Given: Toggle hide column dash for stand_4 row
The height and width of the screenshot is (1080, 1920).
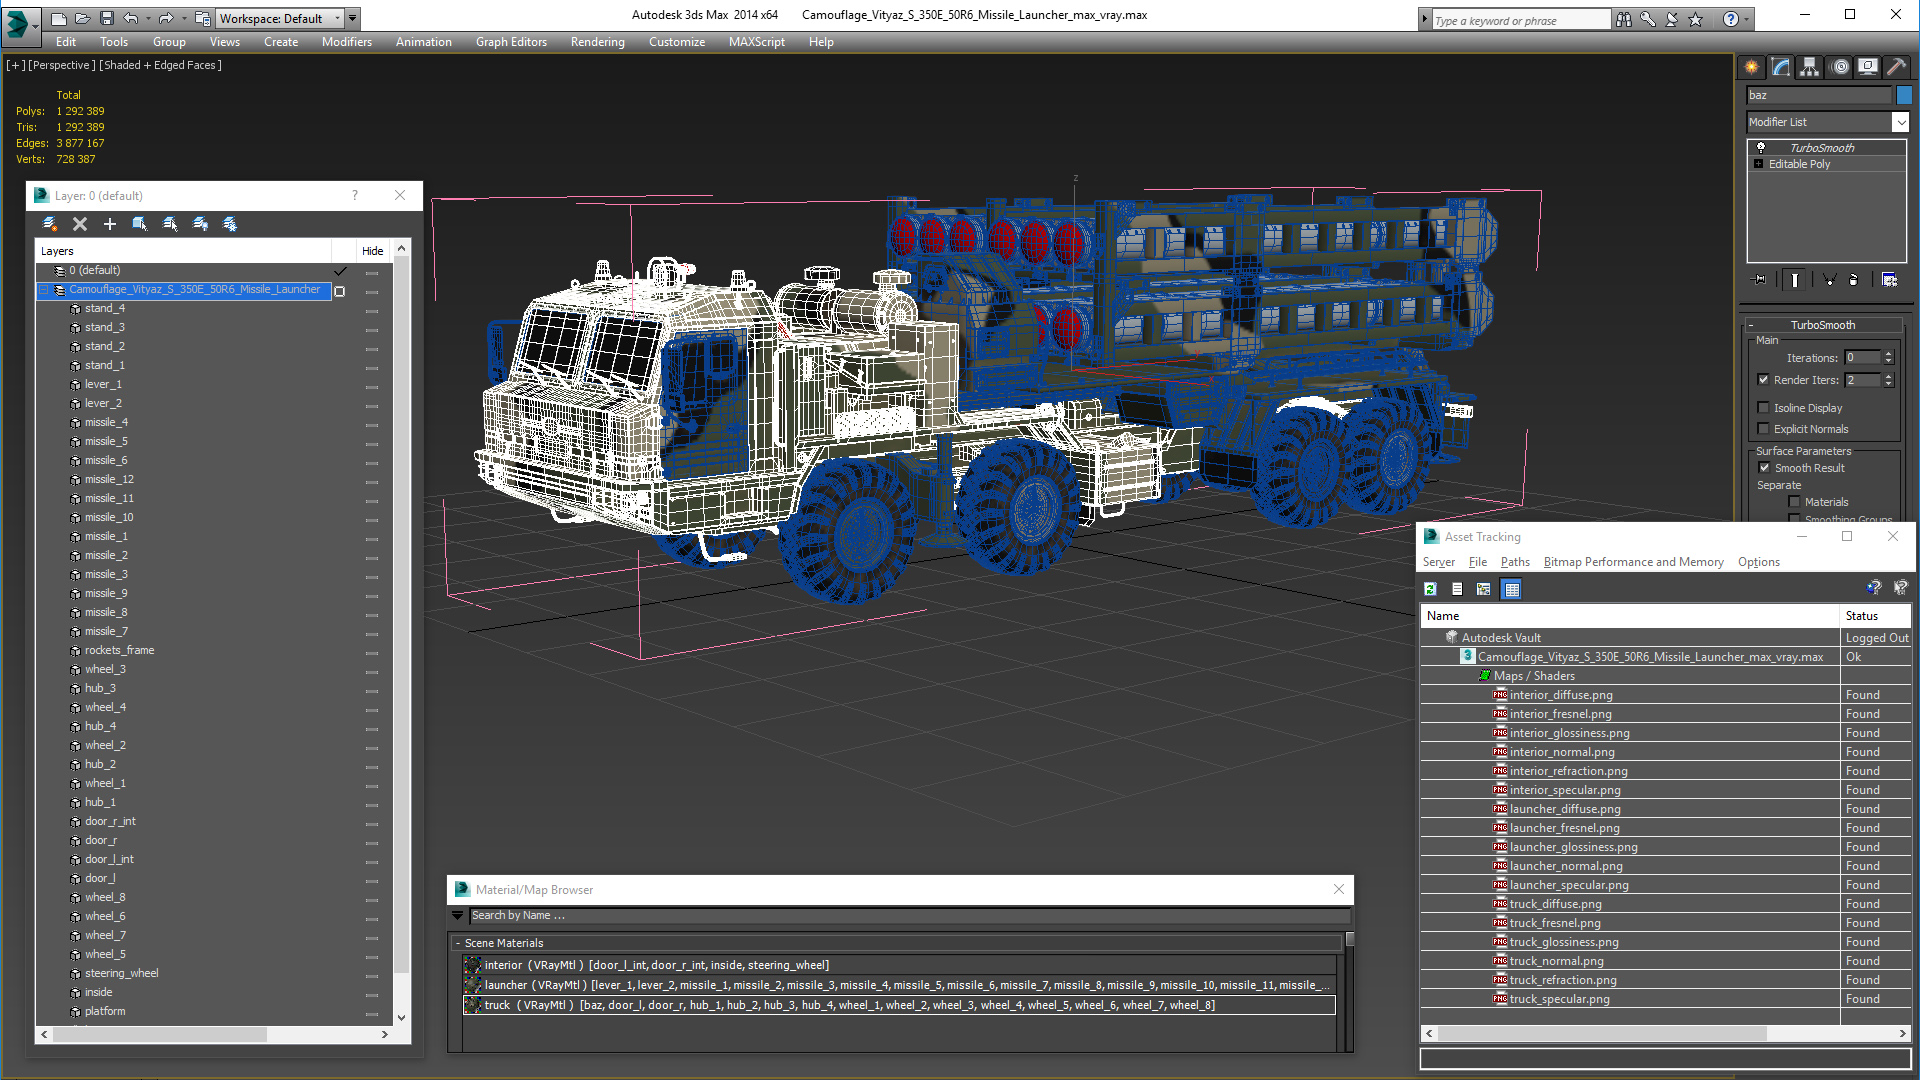Looking at the screenshot, I should pos(372,310).
